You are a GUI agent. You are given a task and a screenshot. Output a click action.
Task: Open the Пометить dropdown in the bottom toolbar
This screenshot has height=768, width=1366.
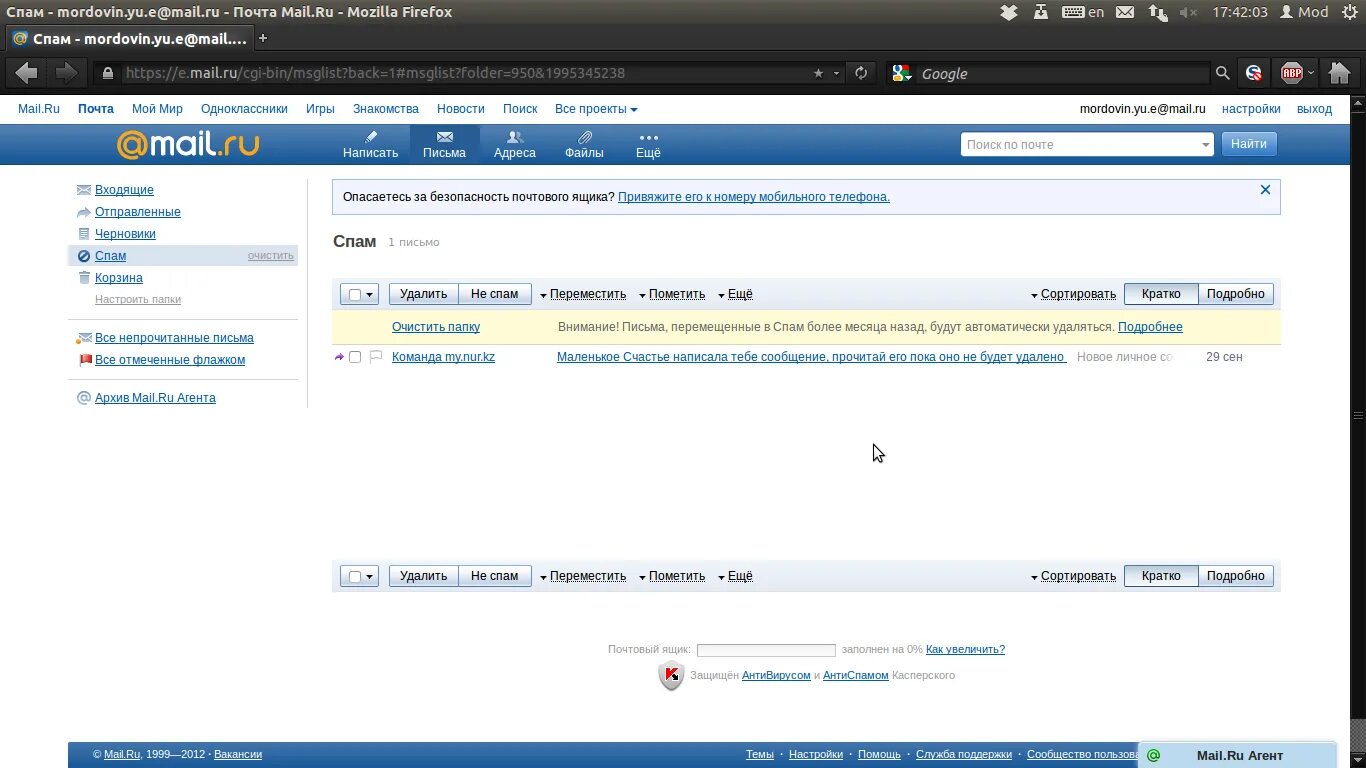672,576
